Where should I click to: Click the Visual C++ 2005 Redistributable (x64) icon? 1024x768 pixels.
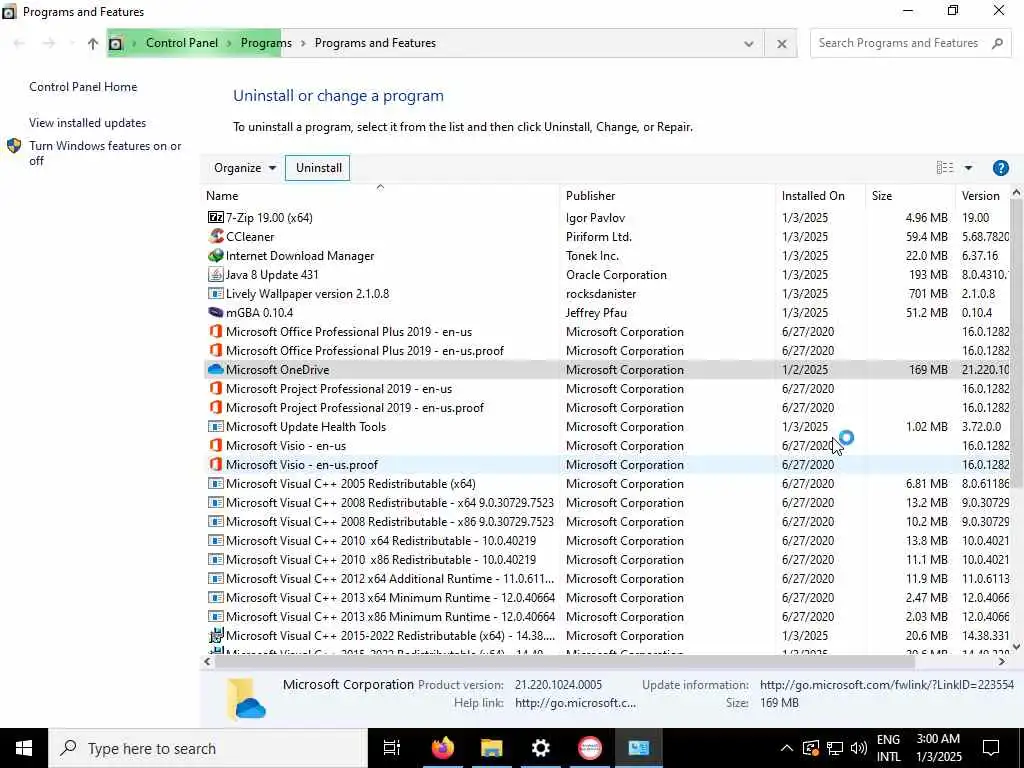216,484
